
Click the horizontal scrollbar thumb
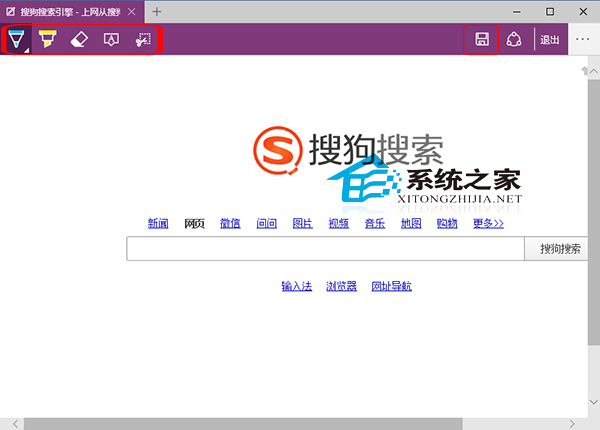coord(243,424)
